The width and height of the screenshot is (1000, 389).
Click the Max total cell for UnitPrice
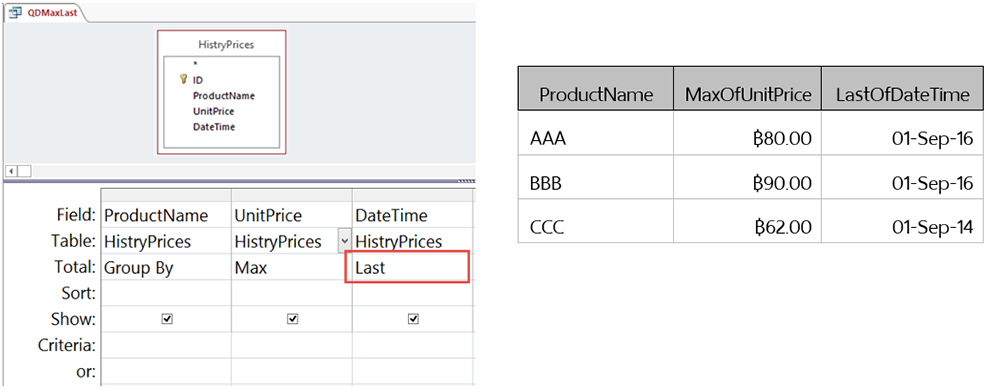[291, 268]
